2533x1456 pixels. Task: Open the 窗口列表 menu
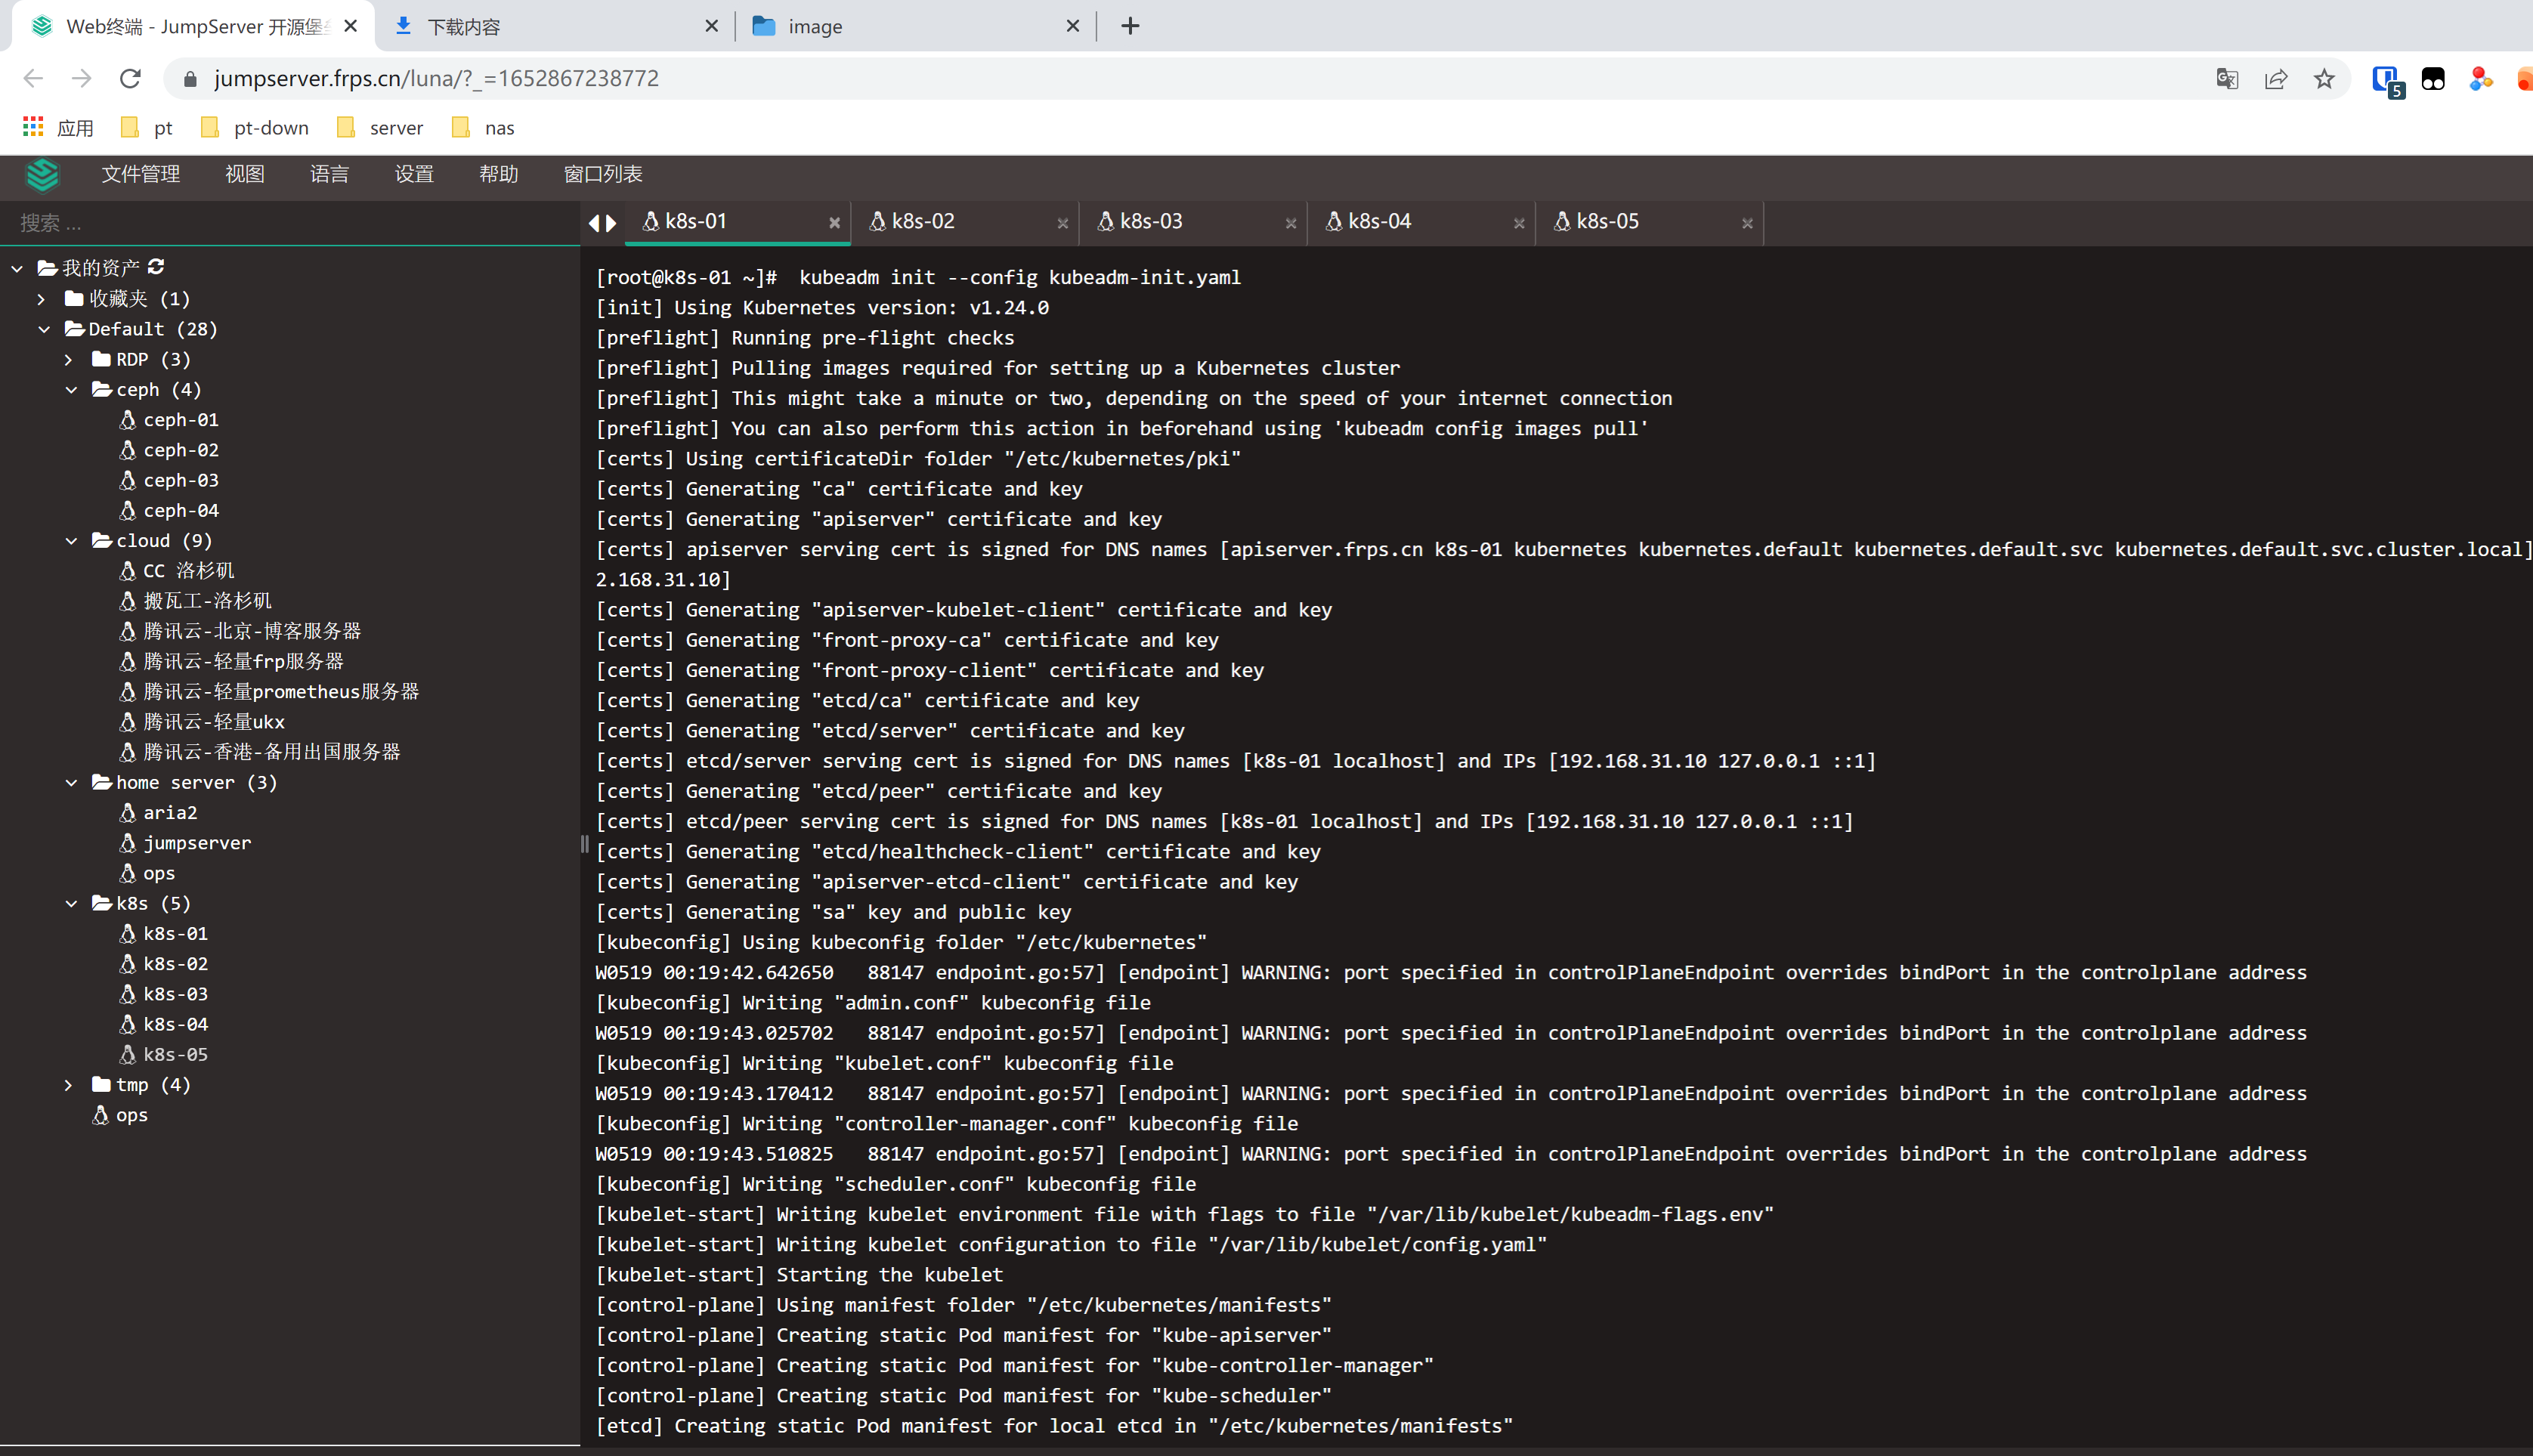[x=603, y=174]
